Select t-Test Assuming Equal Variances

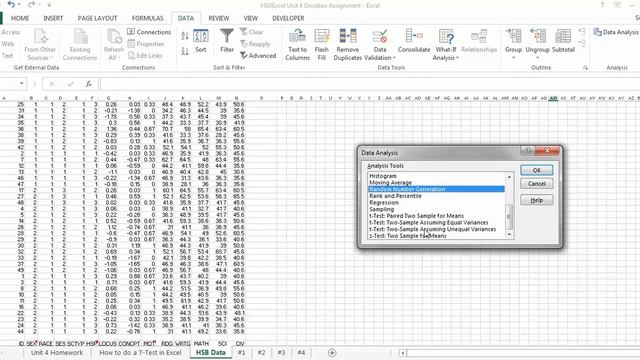point(436,222)
